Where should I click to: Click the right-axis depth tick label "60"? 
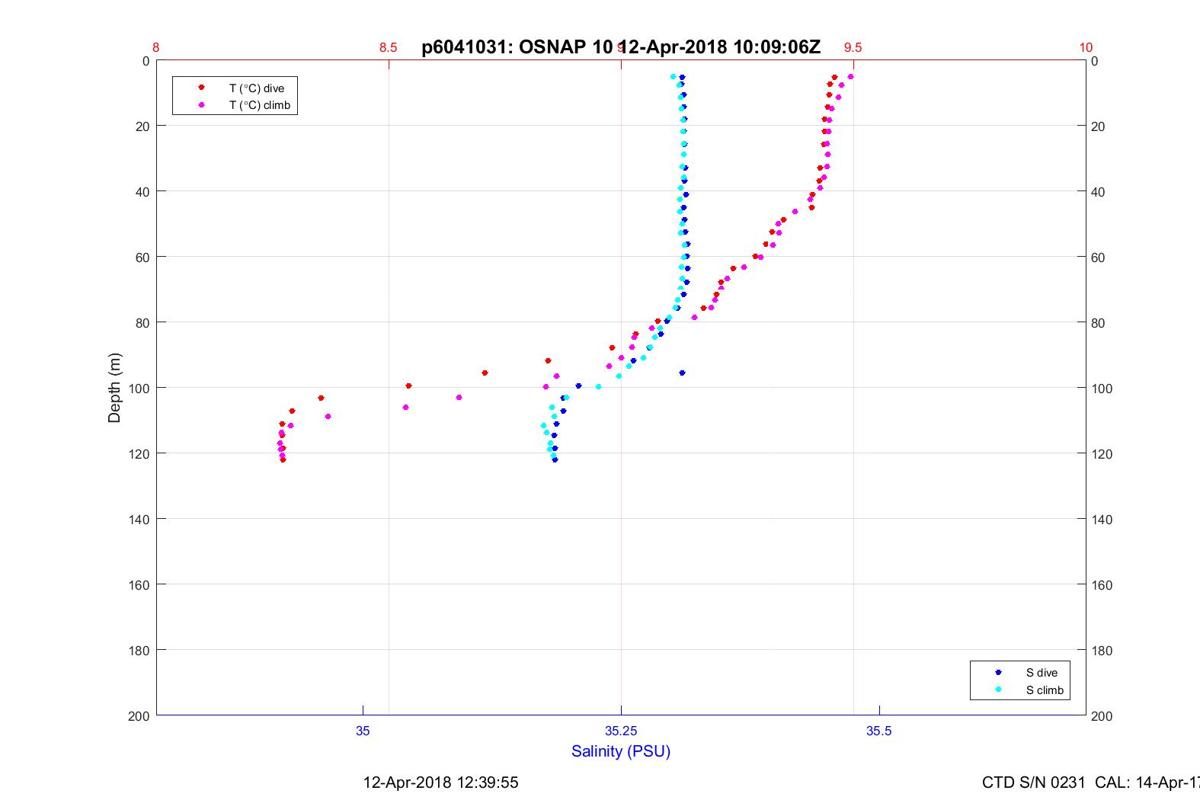[1100, 257]
